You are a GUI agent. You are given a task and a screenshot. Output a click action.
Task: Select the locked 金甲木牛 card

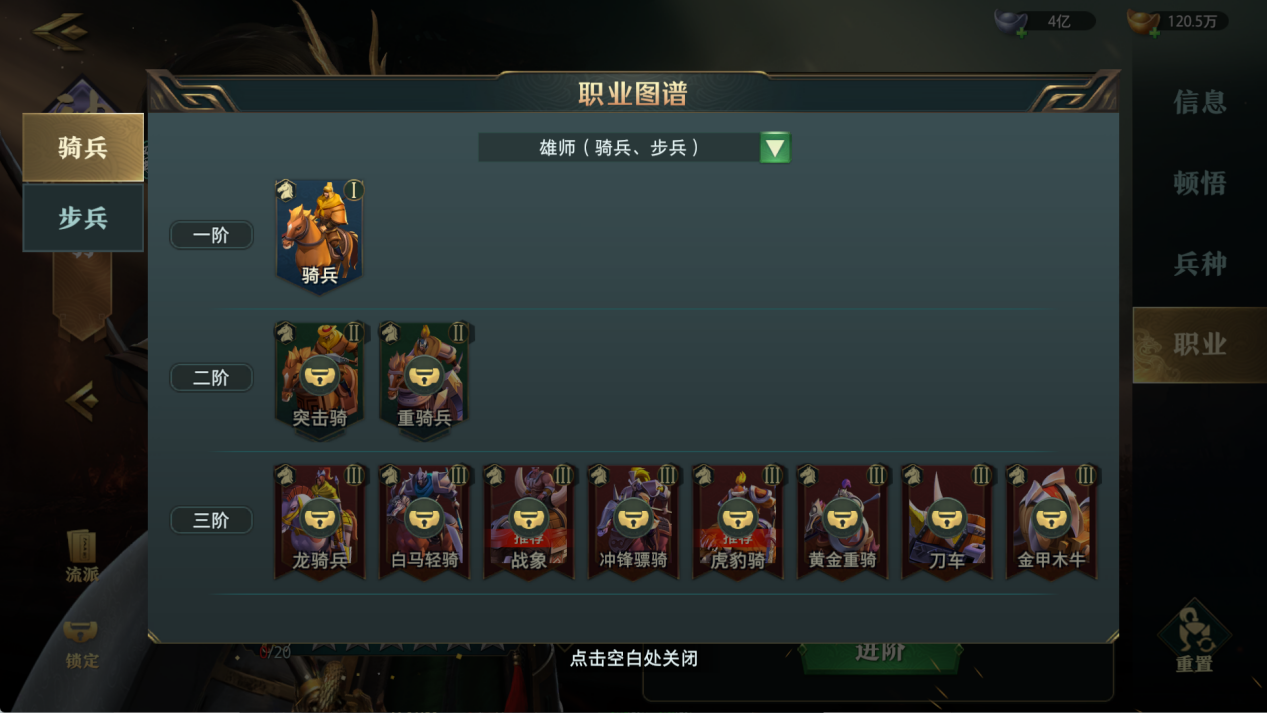(1051, 521)
